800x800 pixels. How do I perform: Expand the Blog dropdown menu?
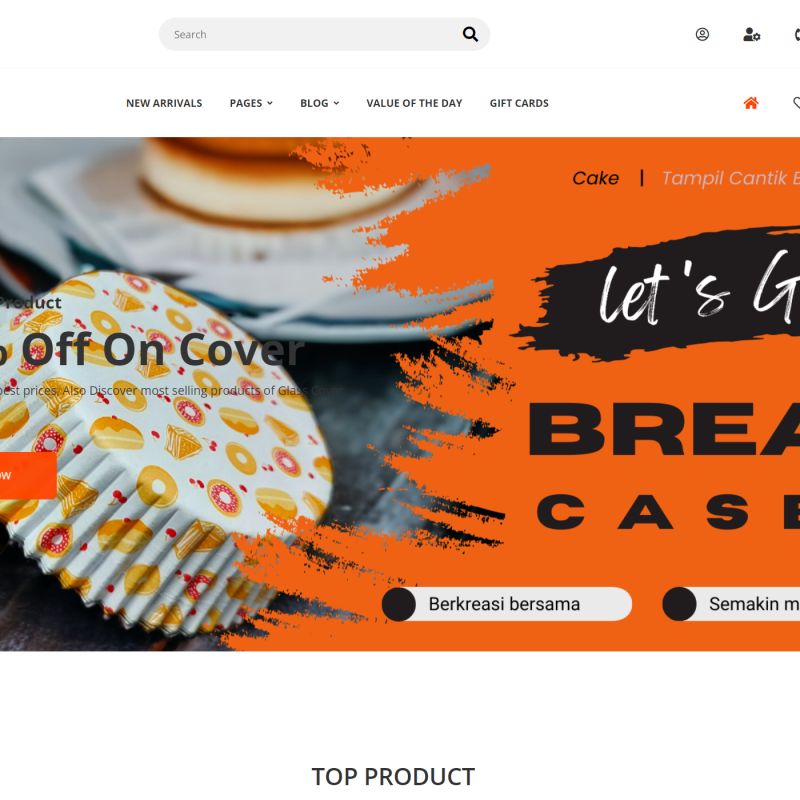(x=319, y=103)
